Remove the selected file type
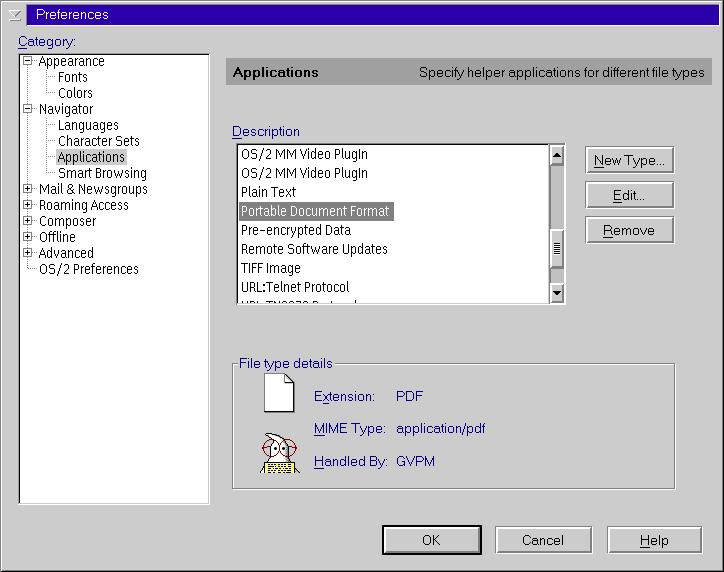The image size is (724, 572). tap(629, 230)
